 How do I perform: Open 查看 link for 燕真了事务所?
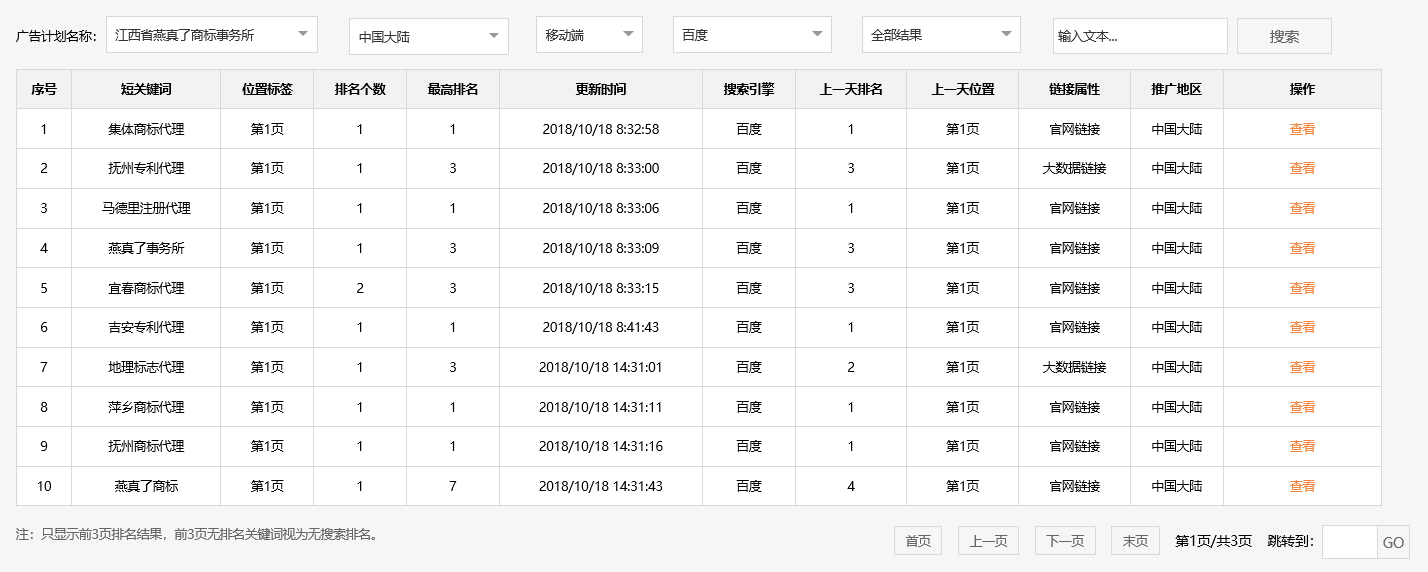(x=1302, y=248)
